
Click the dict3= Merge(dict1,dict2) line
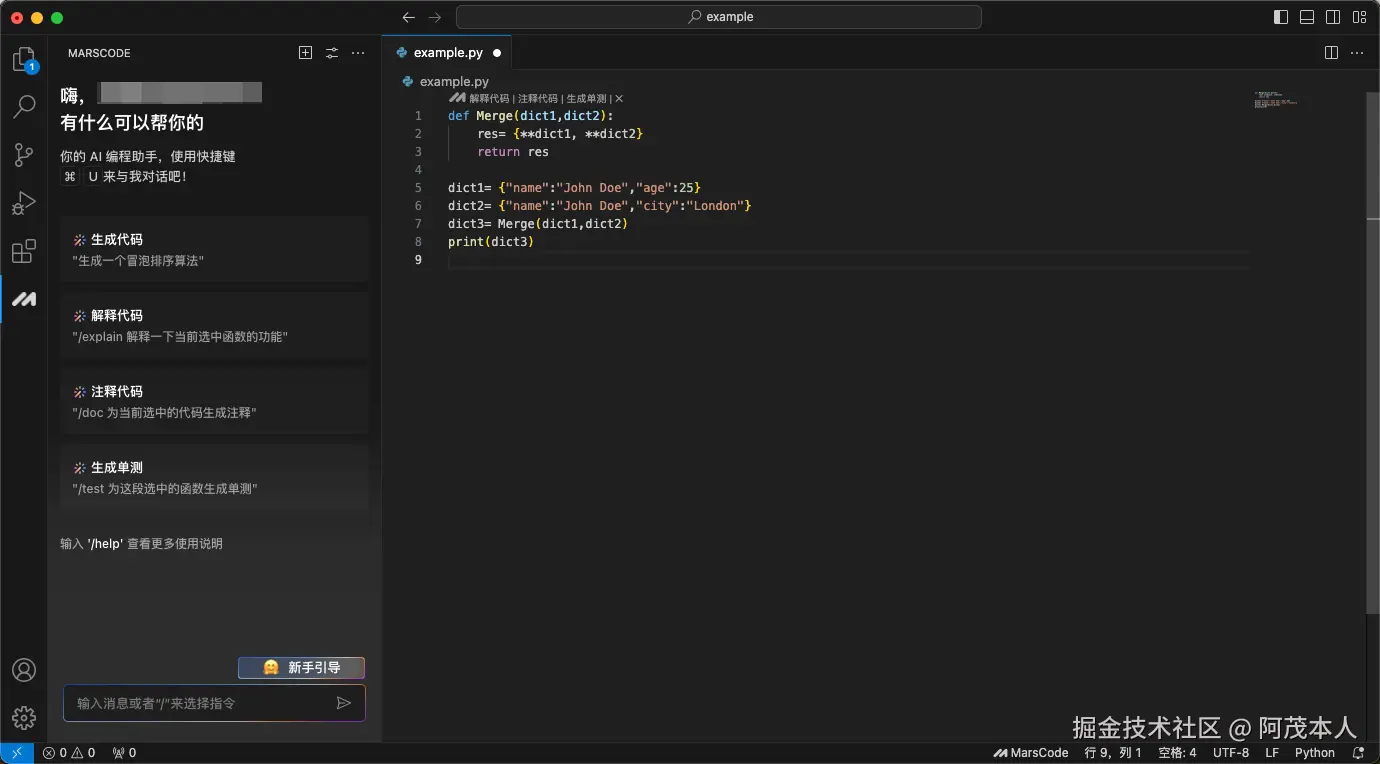click(x=538, y=224)
